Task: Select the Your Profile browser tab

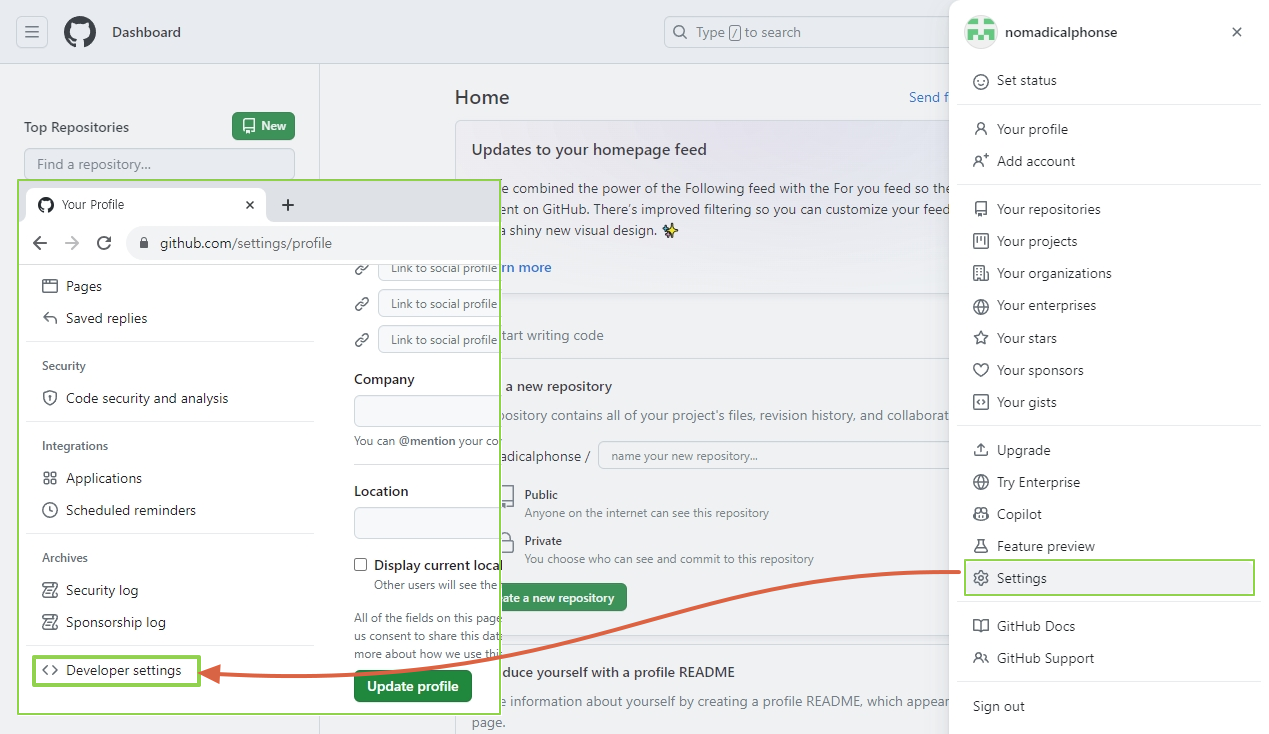Action: tap(146, 205)
